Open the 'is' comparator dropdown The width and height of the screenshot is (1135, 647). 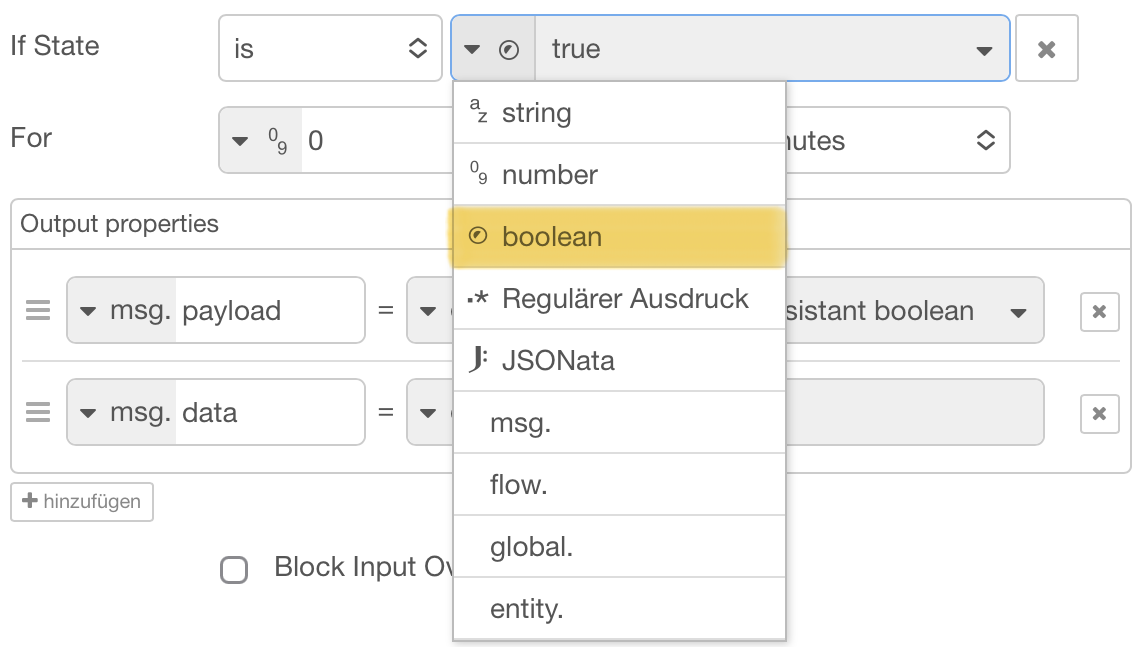coord(330,48)
